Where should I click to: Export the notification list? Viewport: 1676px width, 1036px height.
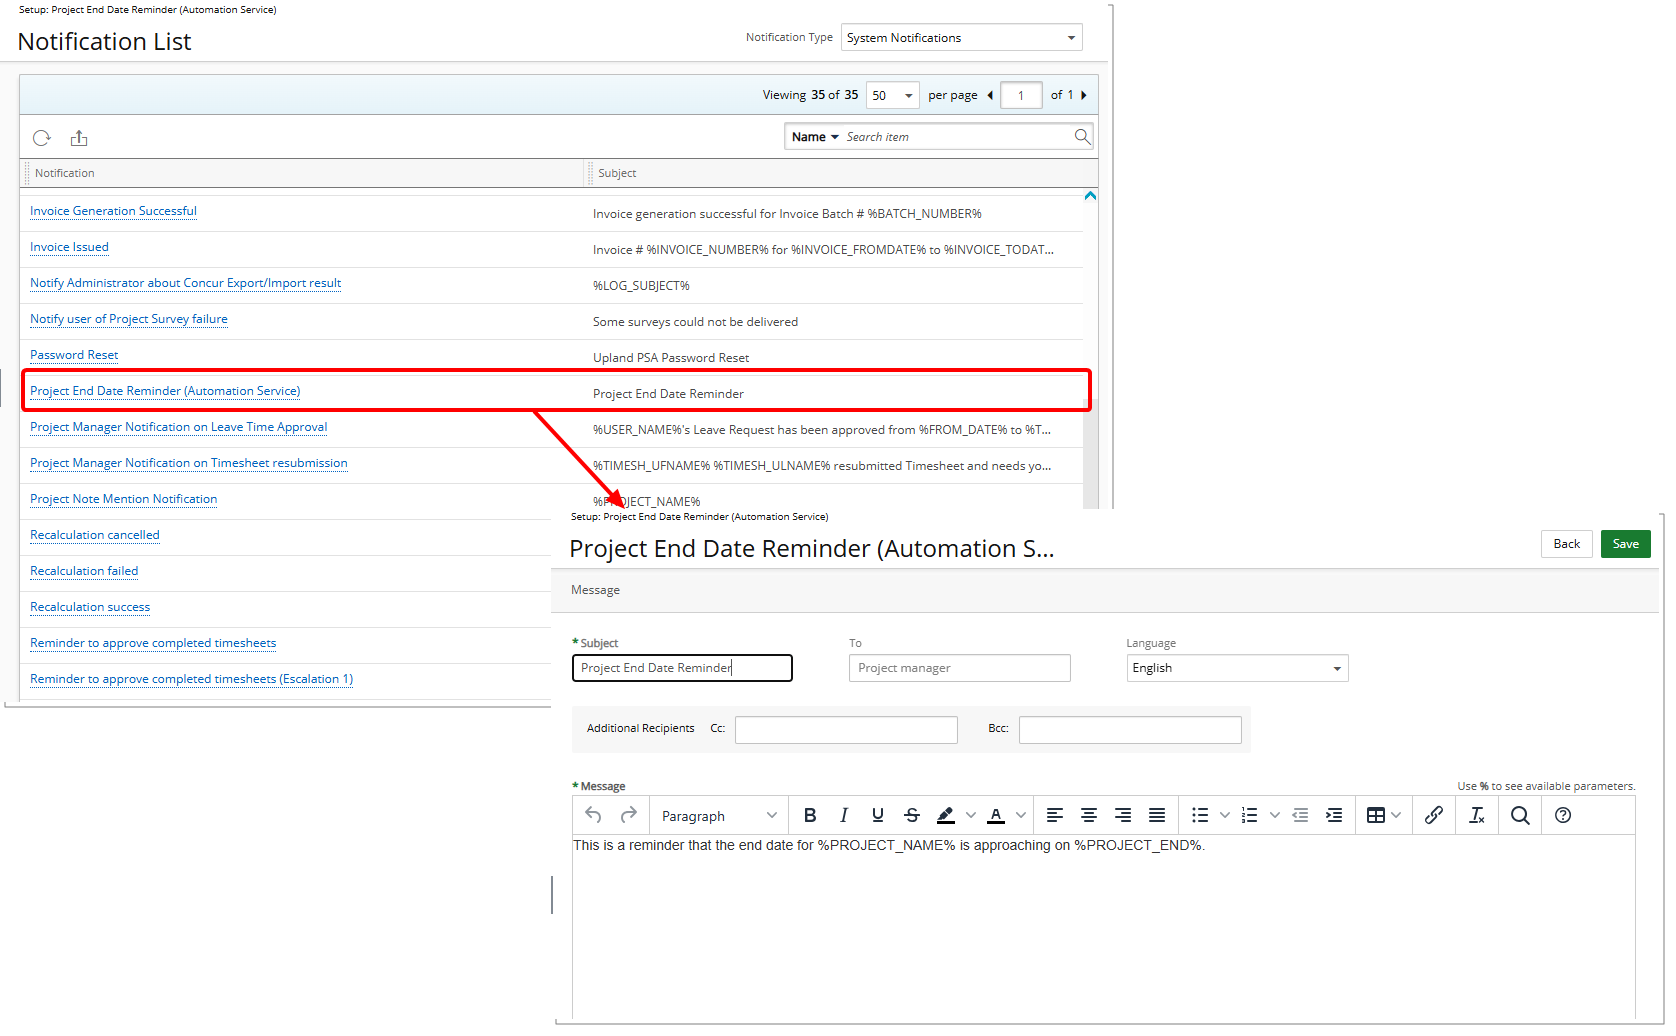click(79, 137)
